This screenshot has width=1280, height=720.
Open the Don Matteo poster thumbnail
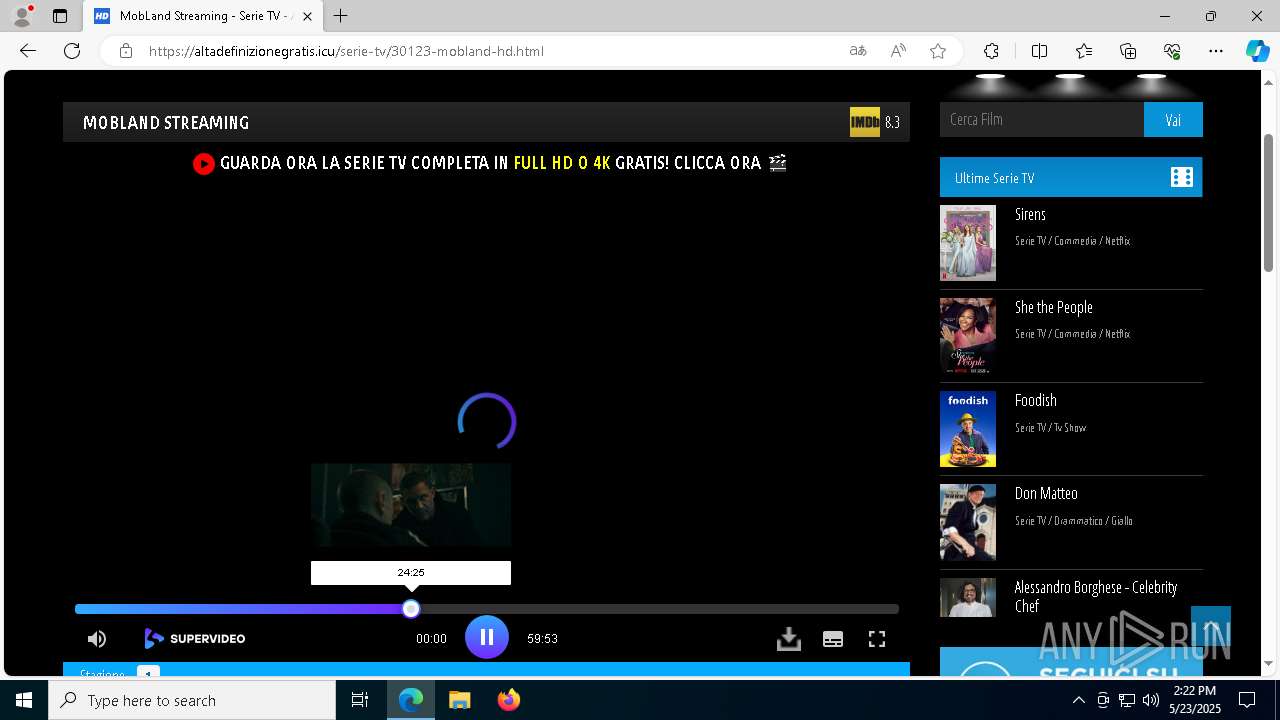pos(968,522)
